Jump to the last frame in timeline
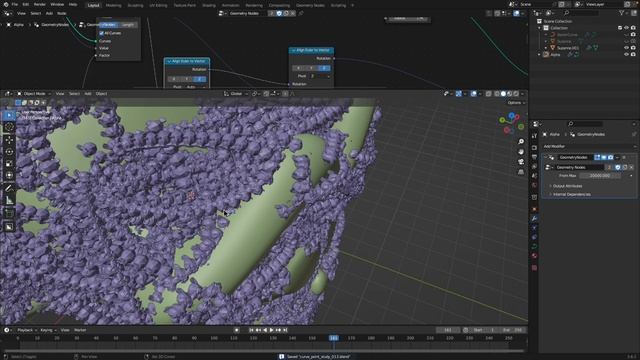Image resolution: width=640 pixels, height=360 pixels. click(x=285, y=330)
